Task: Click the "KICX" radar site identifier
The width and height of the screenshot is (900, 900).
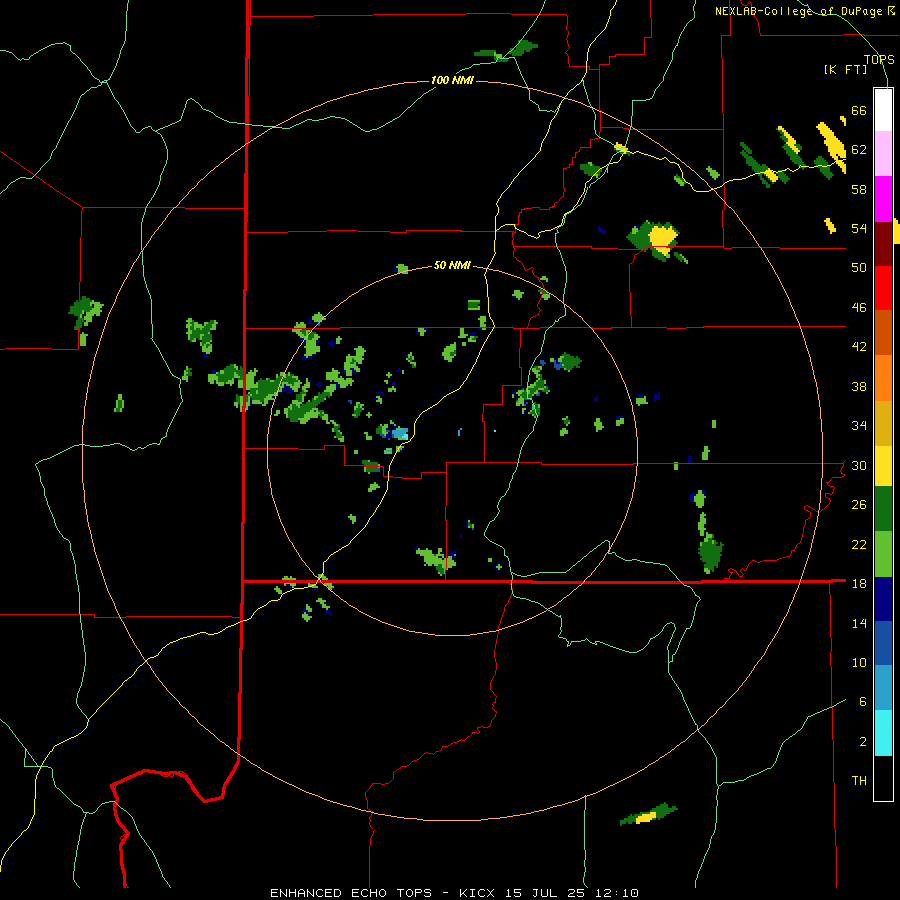Action: click(x=479, y=893)
